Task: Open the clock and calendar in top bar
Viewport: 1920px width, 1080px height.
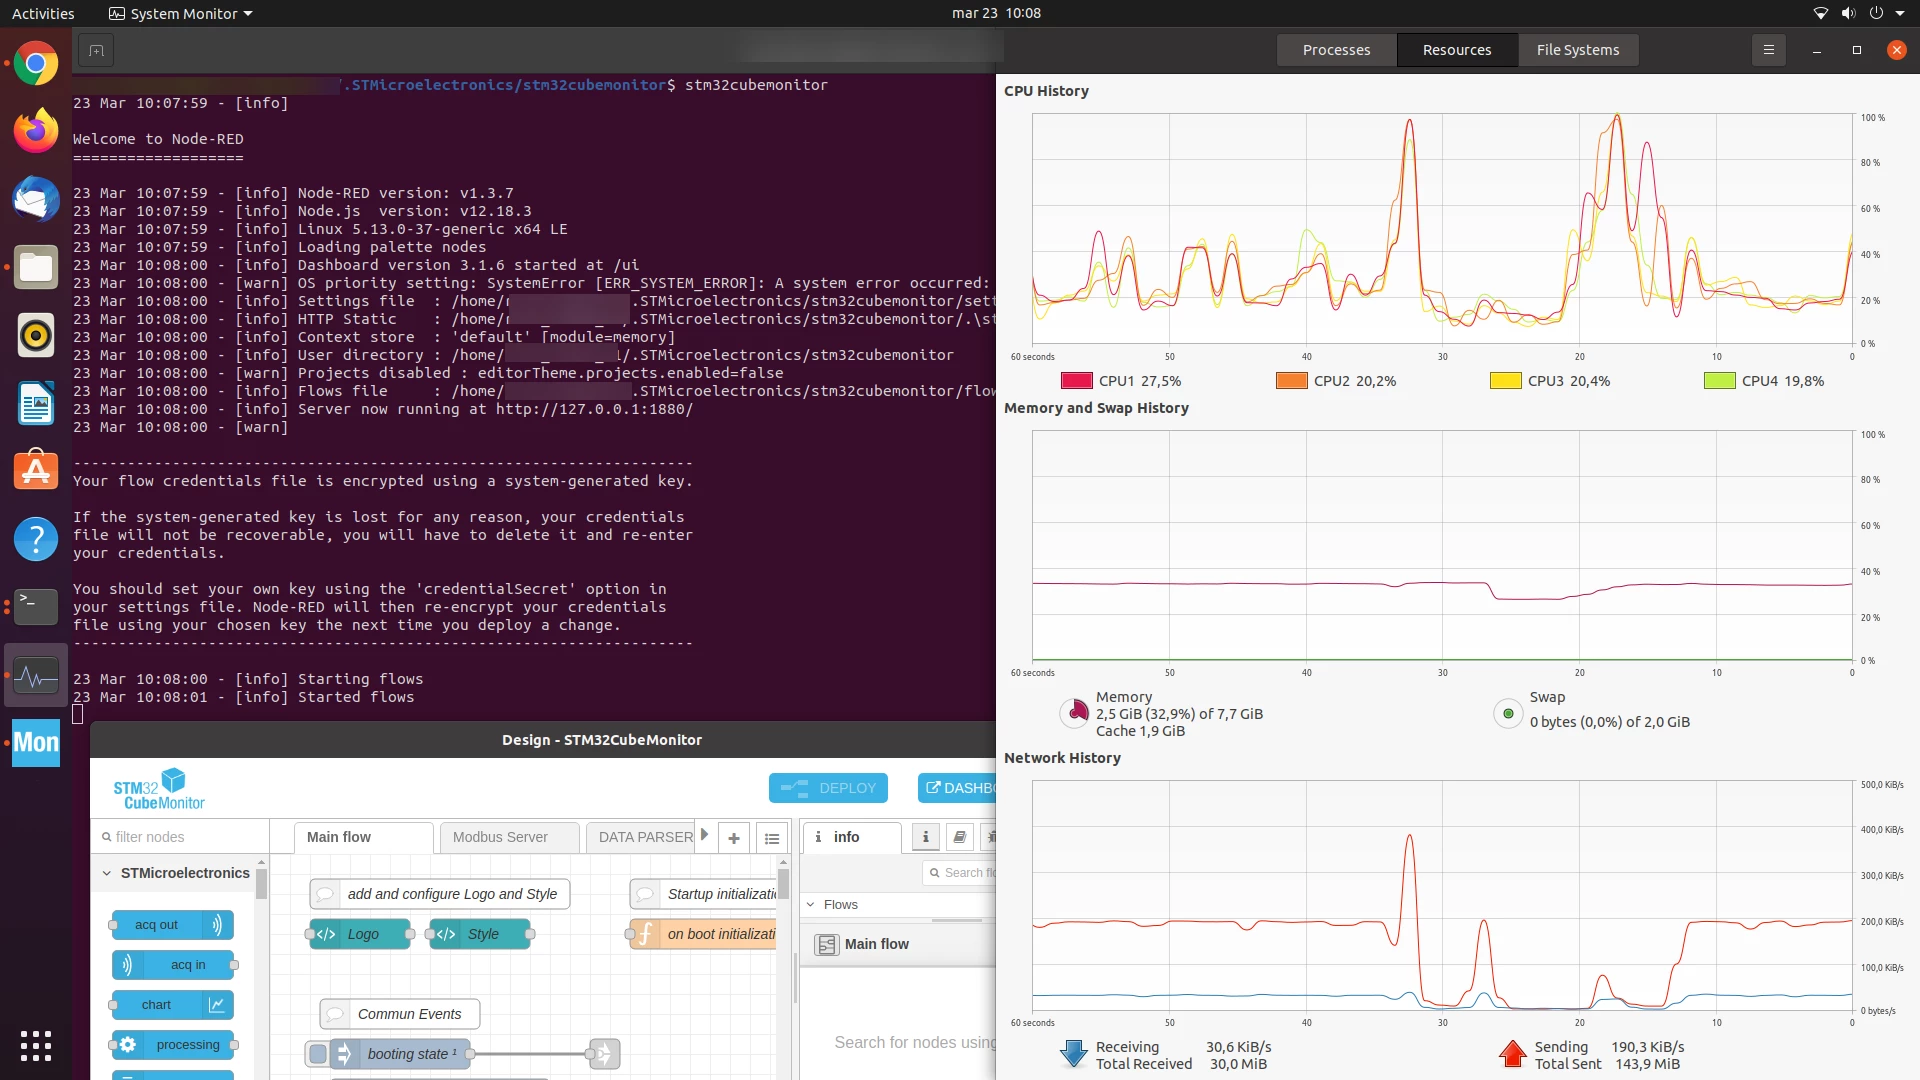Action: click(996, 14)
